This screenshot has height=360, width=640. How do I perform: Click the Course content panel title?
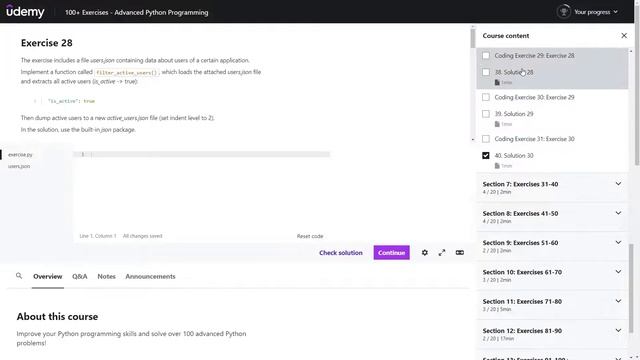pyautogui.click(x=506, y=36)
